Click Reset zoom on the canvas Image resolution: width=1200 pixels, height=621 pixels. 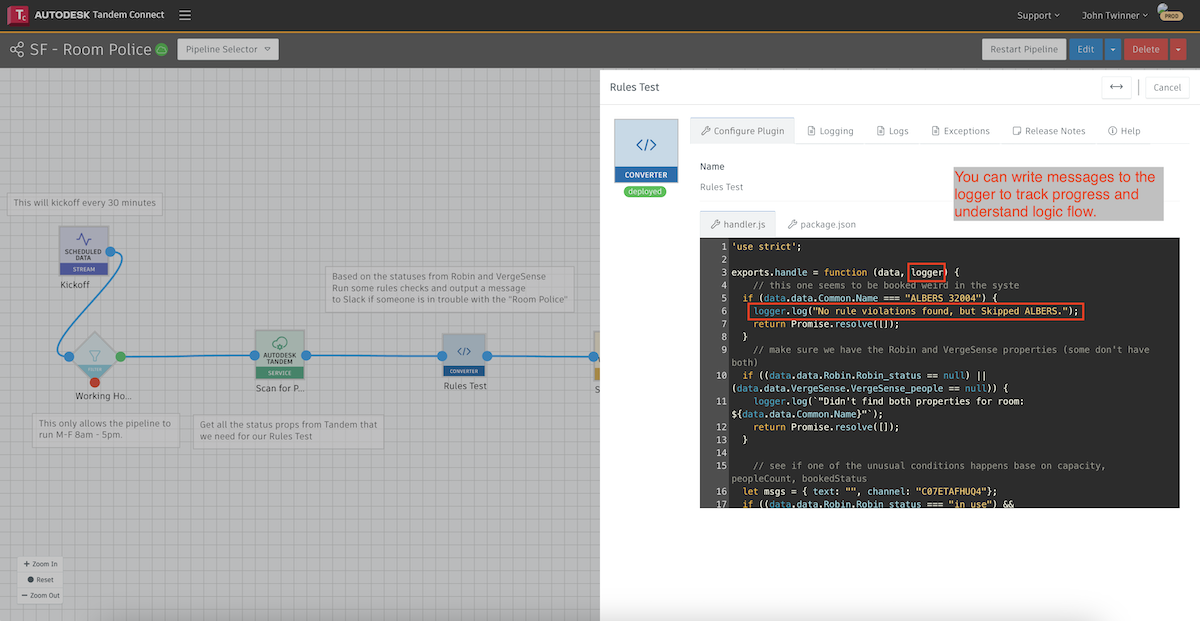[41, 580]
